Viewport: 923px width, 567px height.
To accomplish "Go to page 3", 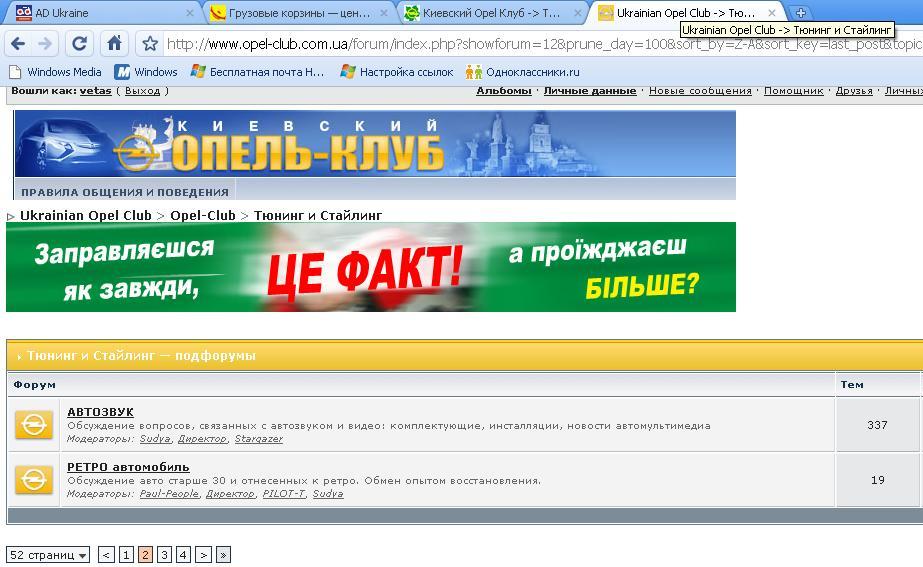I will click(x=164, y=555).
